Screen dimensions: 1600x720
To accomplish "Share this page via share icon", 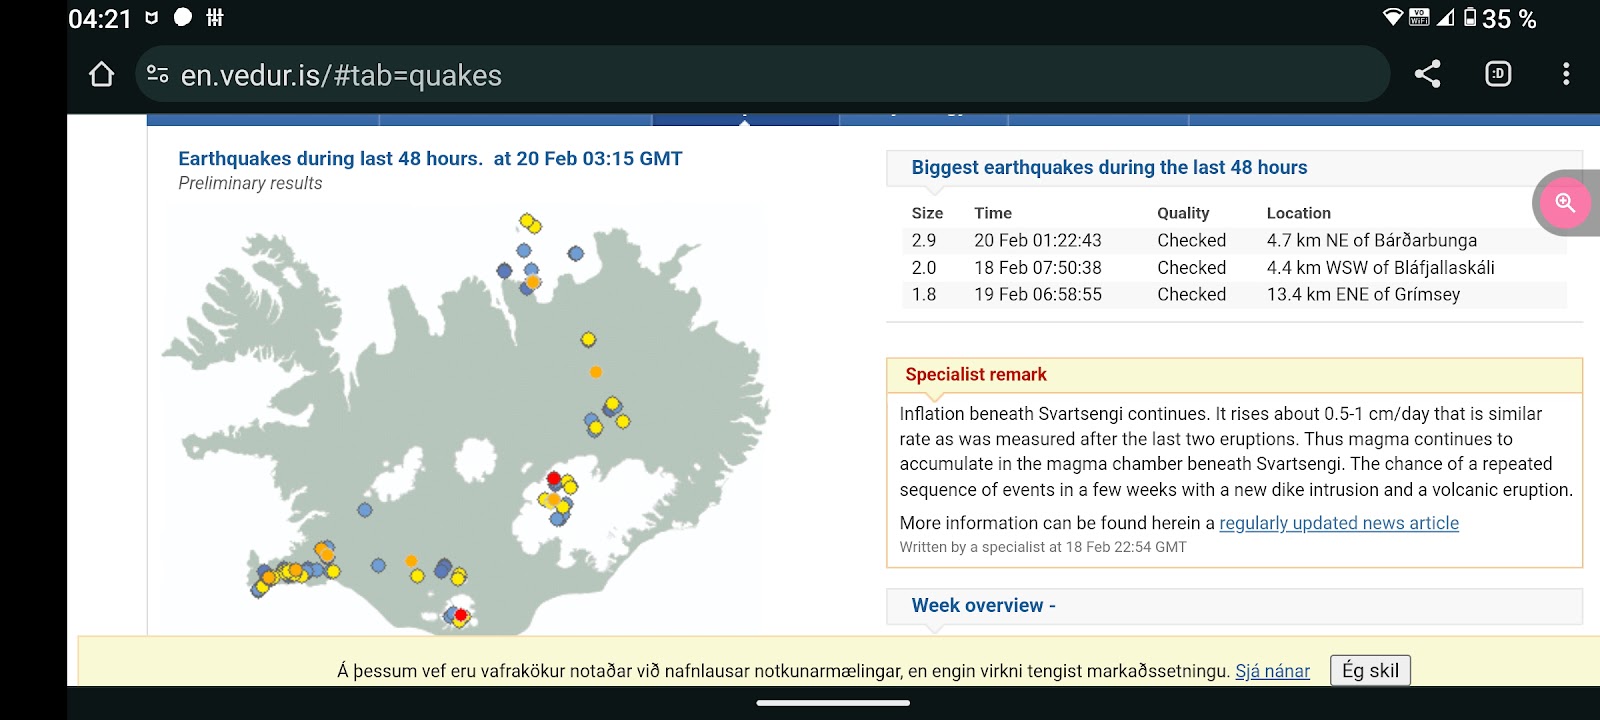I will tap(1427, 74).
